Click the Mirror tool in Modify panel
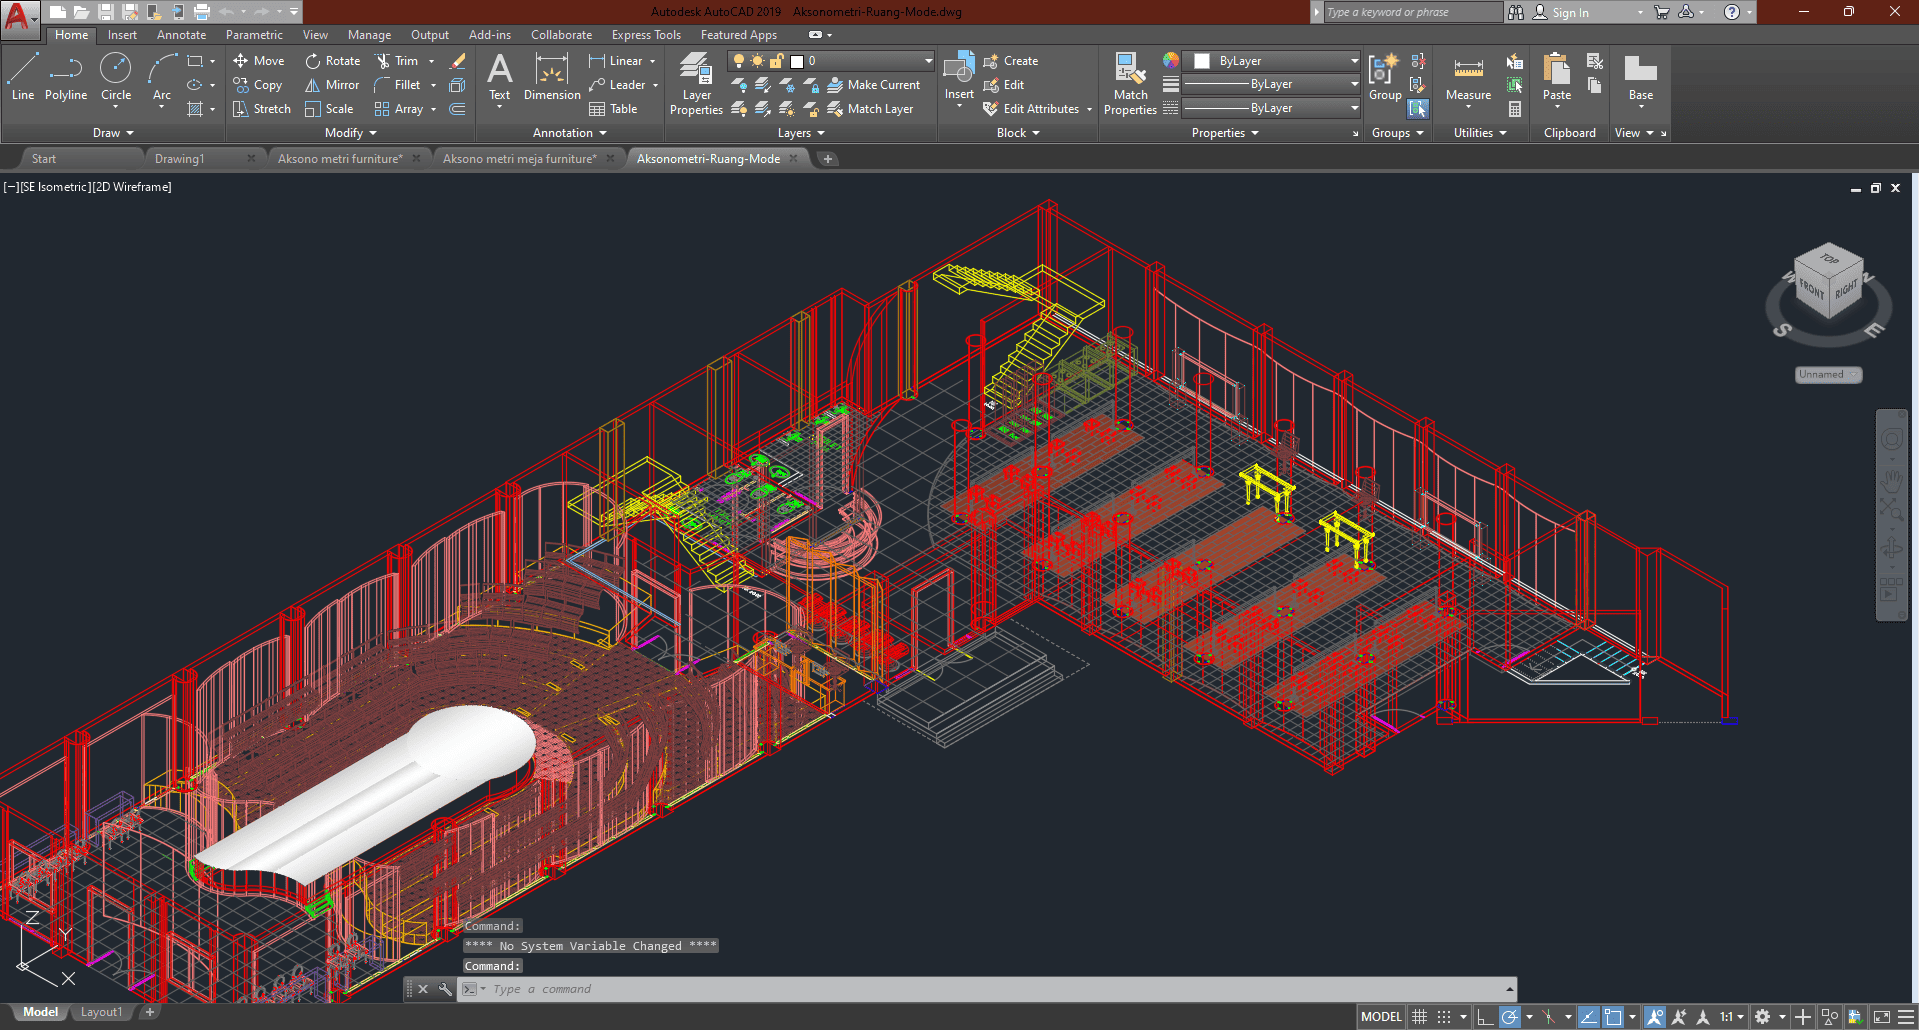This screenshot has width=1919, height=1030. point(332,85)
